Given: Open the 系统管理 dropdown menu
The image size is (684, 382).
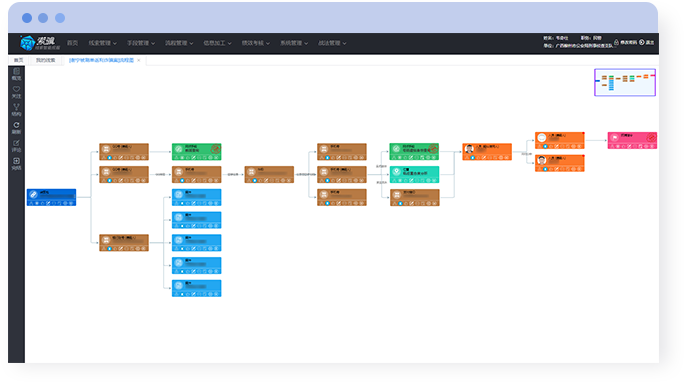Looking at the screenshot, I should tap(294, 43).
